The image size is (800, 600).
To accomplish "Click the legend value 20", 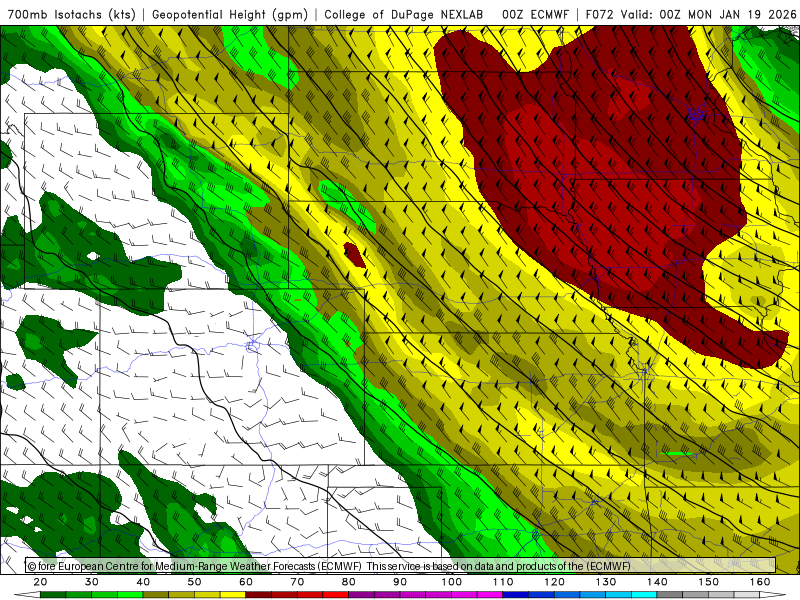I will (40, 582).
